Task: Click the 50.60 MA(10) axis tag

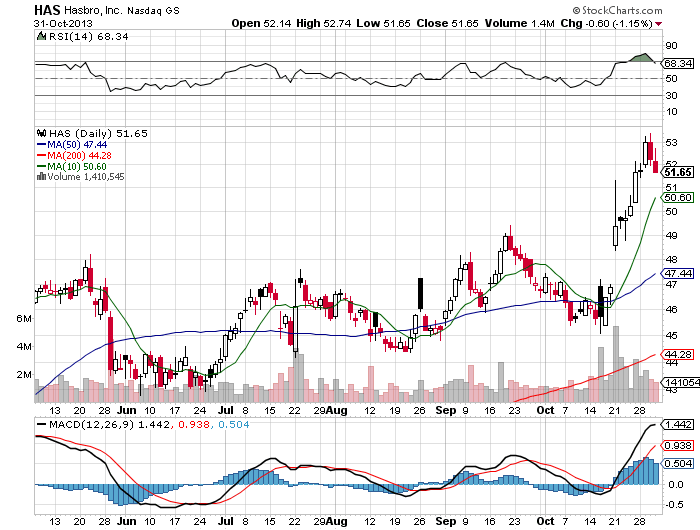Action: click(x=678, y=197)
